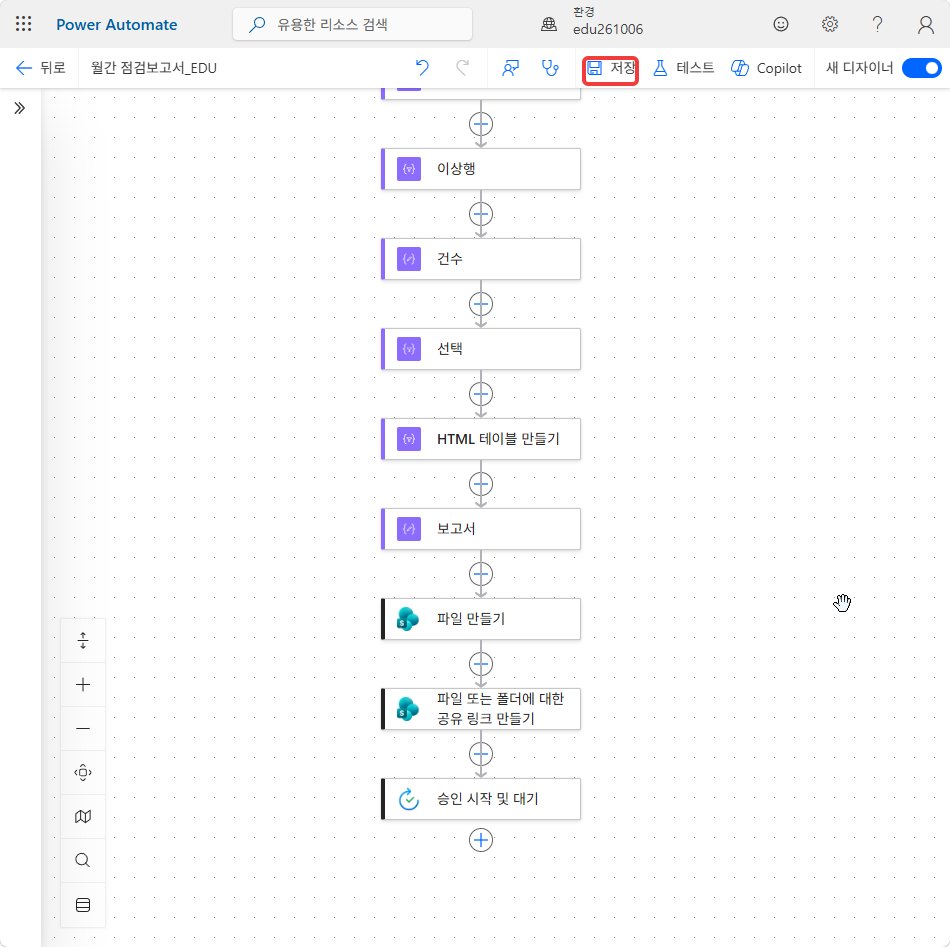Add a new step at flow end
The width and height of the screenshot is (950, 947).
tap(481, 840)
